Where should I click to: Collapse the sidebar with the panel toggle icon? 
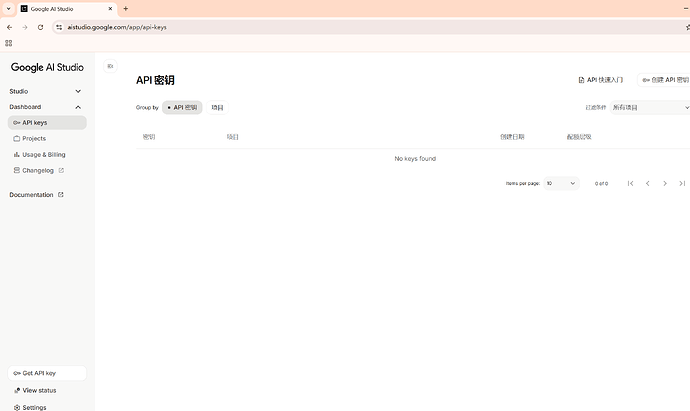(110, 66)
